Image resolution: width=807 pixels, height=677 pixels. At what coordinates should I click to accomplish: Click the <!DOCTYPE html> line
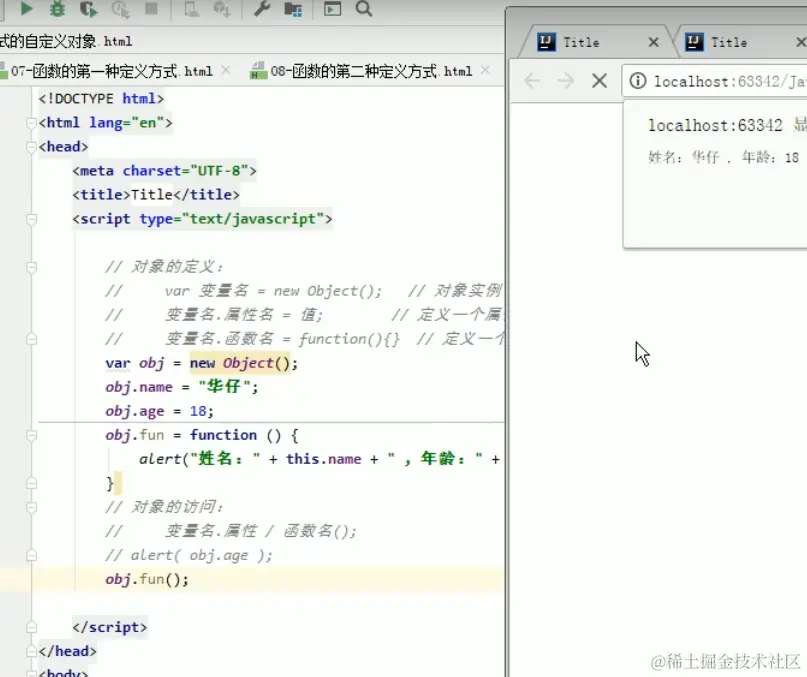(101, 98)
